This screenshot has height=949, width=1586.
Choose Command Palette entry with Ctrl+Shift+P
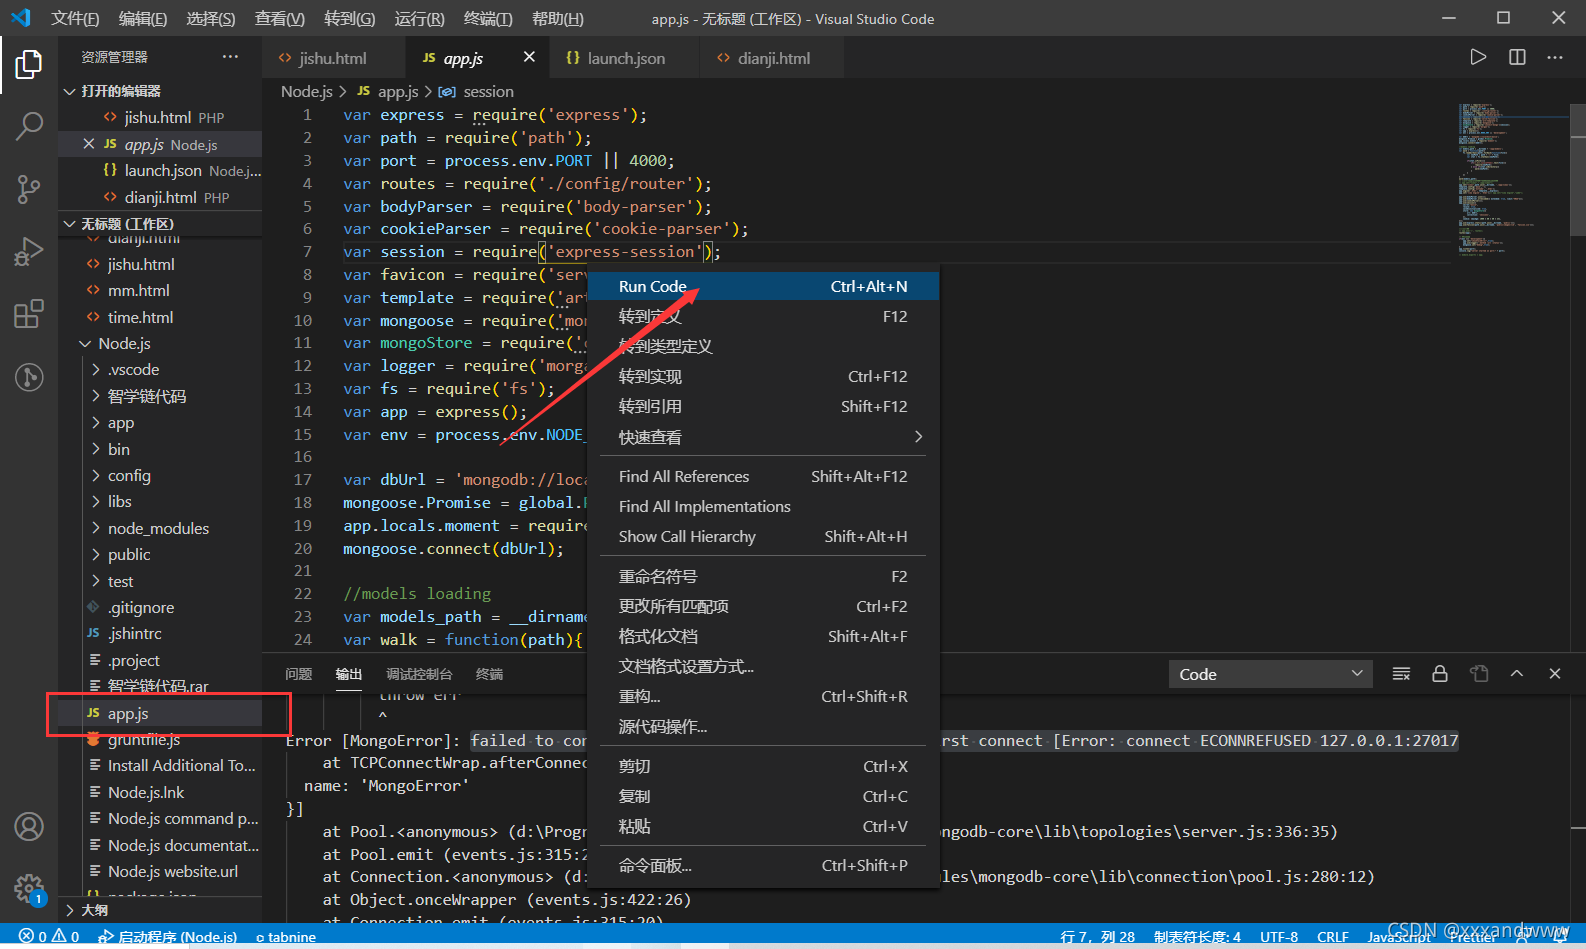(763, 865)
